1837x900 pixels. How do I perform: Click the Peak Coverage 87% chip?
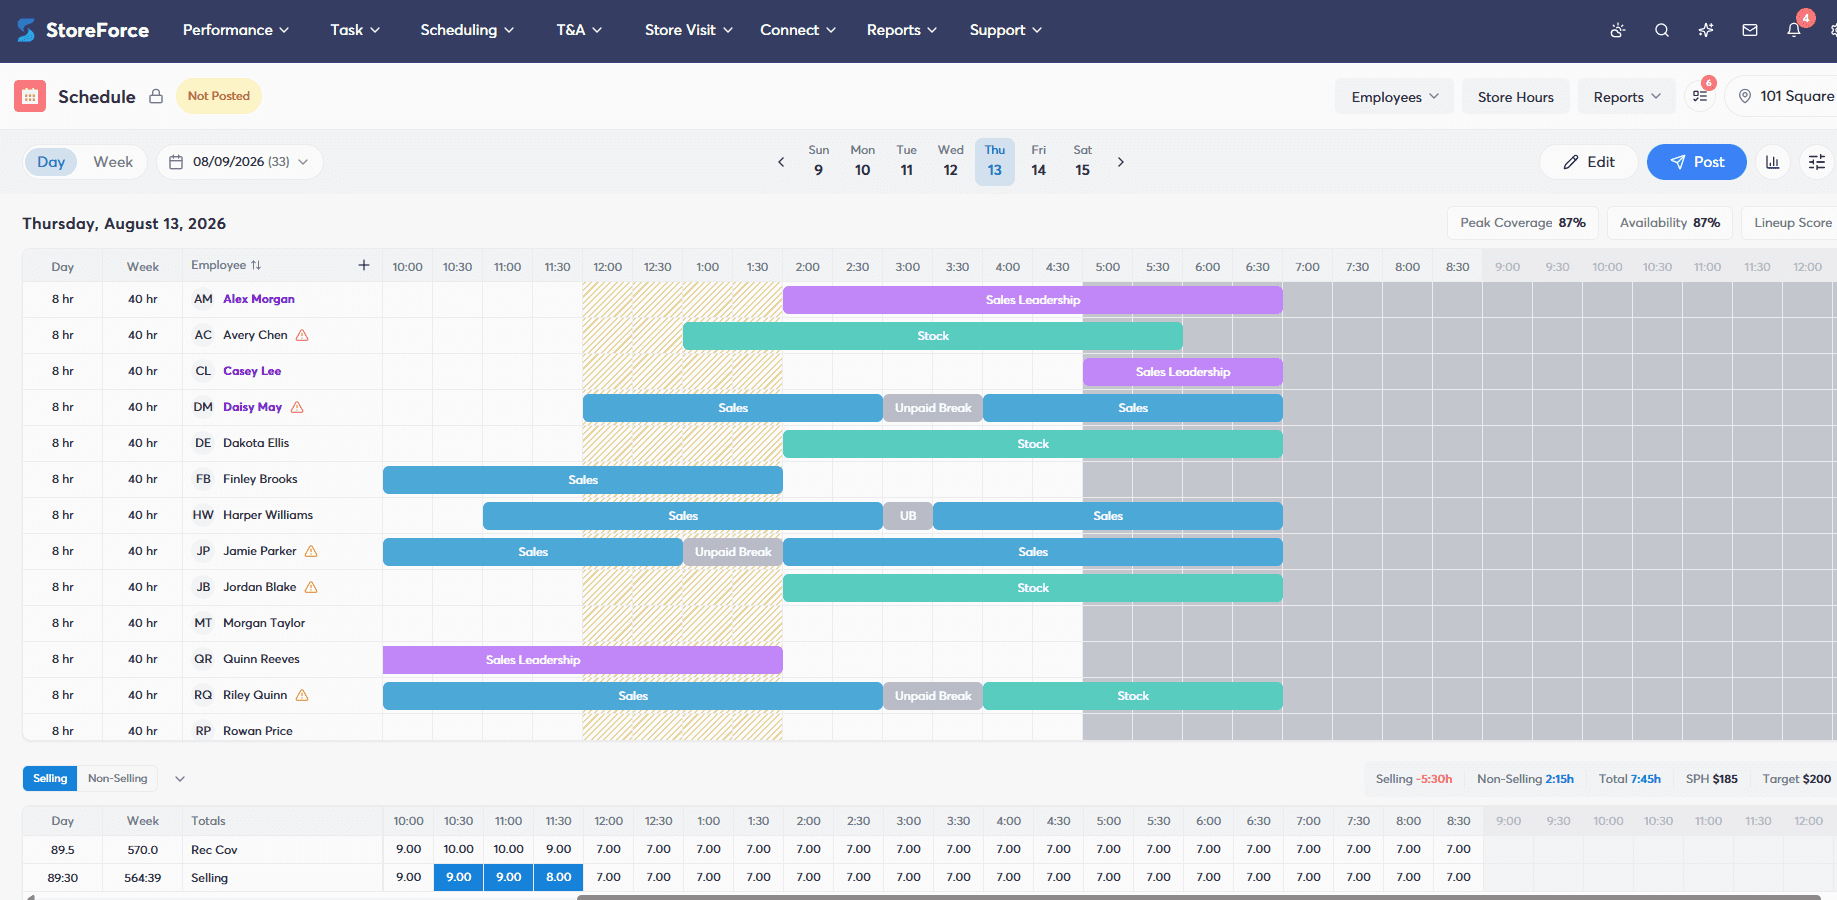click(x=1523, y=223)
